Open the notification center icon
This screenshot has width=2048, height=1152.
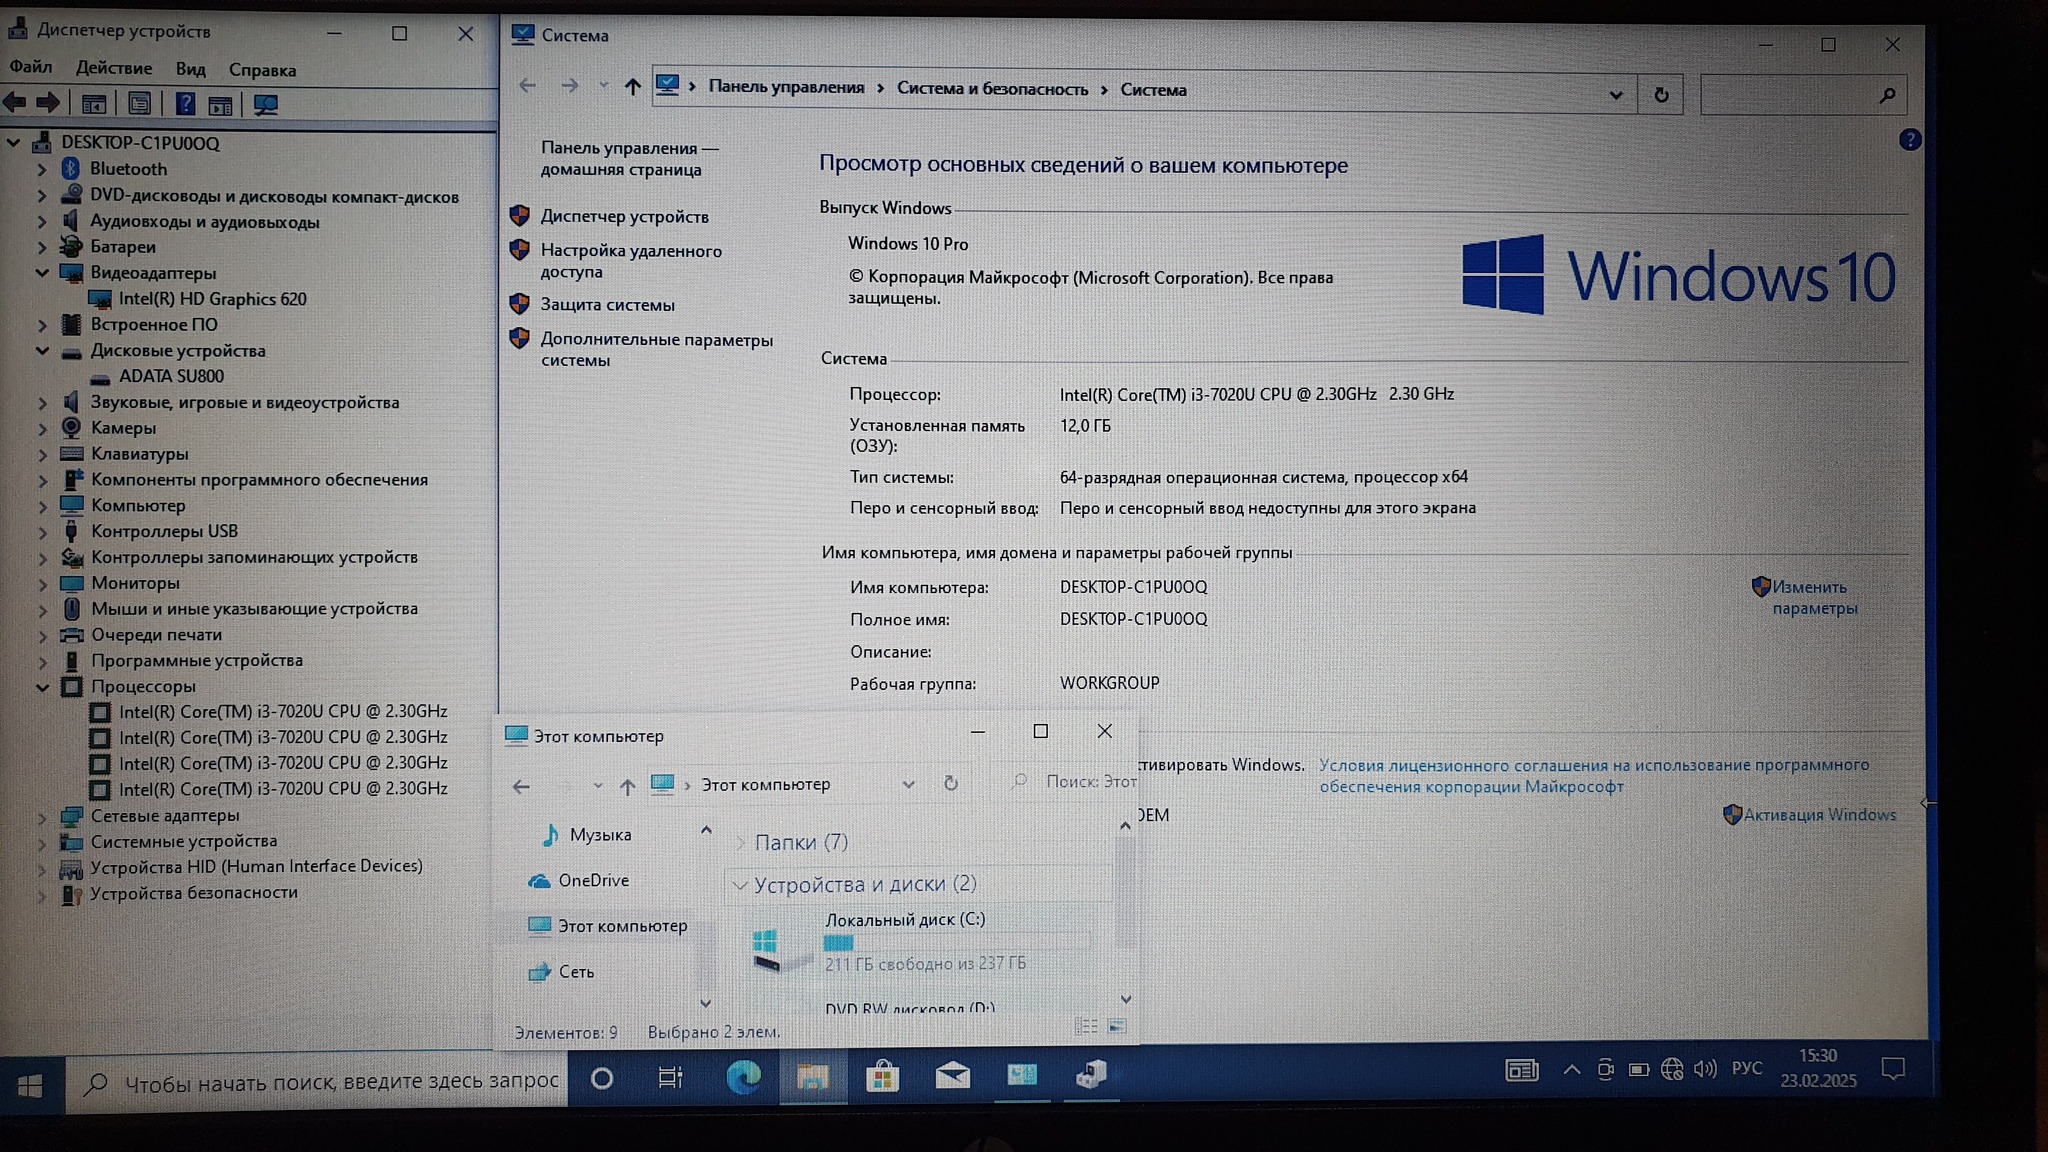pos(1892,1069)
